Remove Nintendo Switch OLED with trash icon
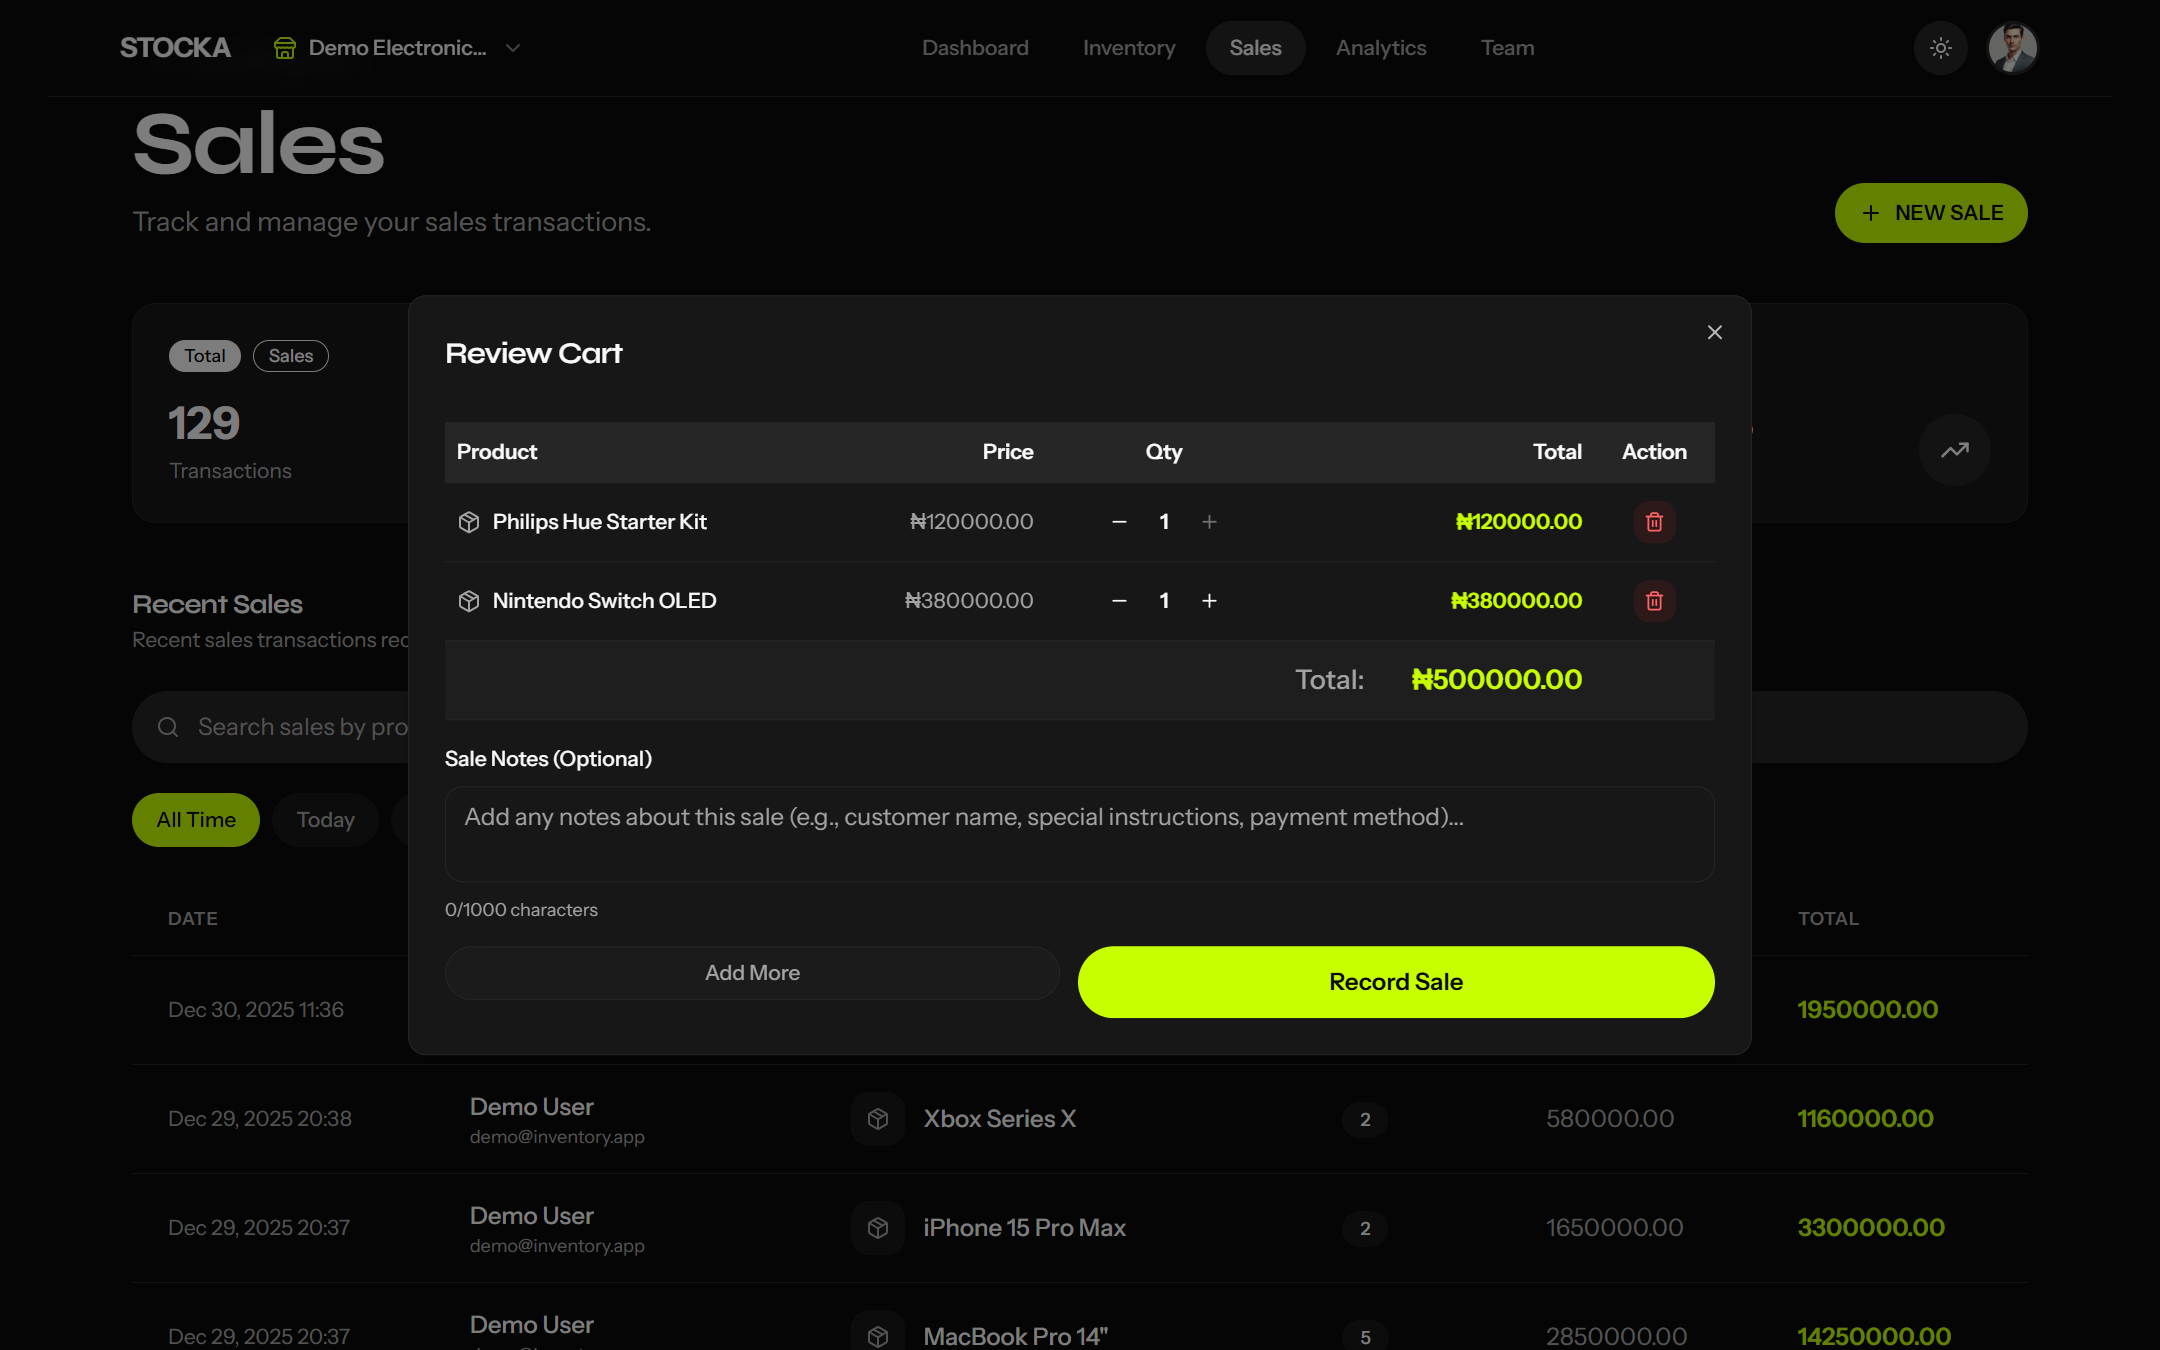 1654,601
